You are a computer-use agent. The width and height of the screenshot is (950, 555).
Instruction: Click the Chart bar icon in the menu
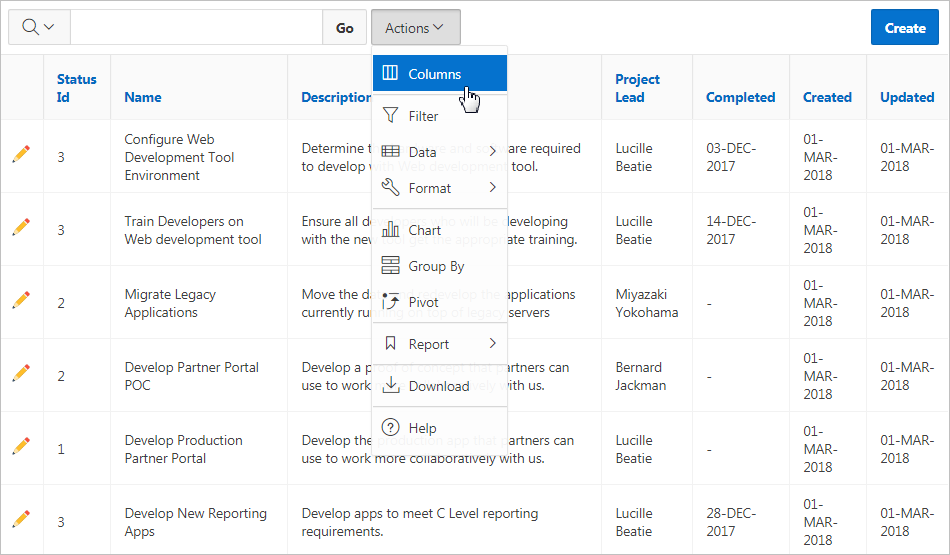pos(391,230)
